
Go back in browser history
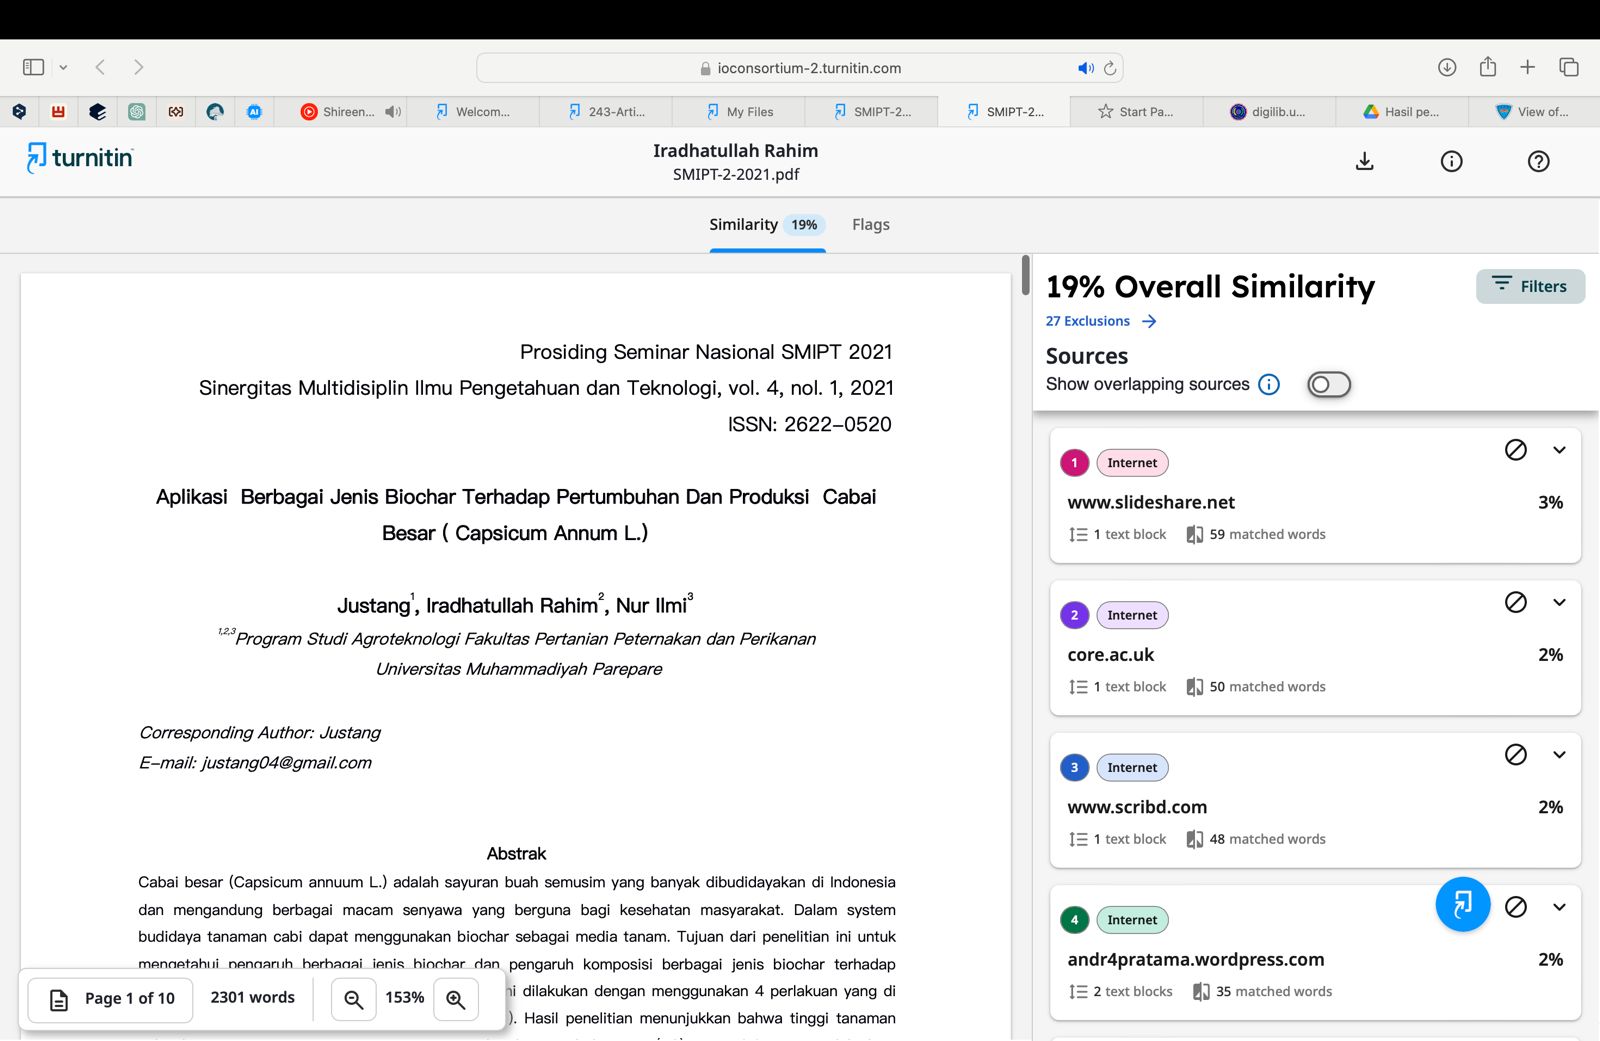(x=100, y=67)
